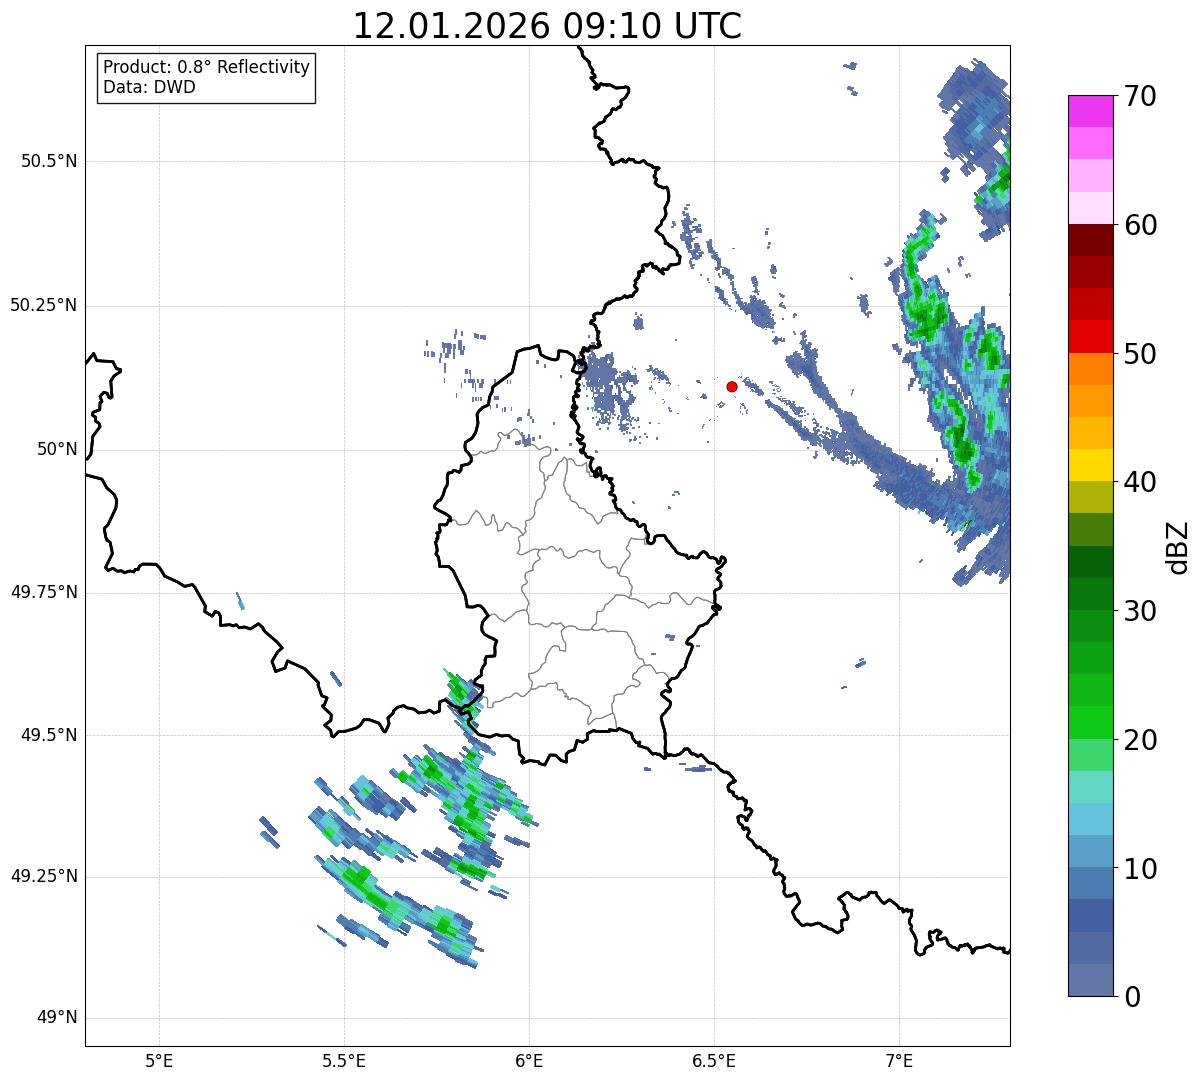This screenshot has width=1202, height=1081.
Task: Click the dBZ colorbar axis label
Action: tap(1178, 546)
